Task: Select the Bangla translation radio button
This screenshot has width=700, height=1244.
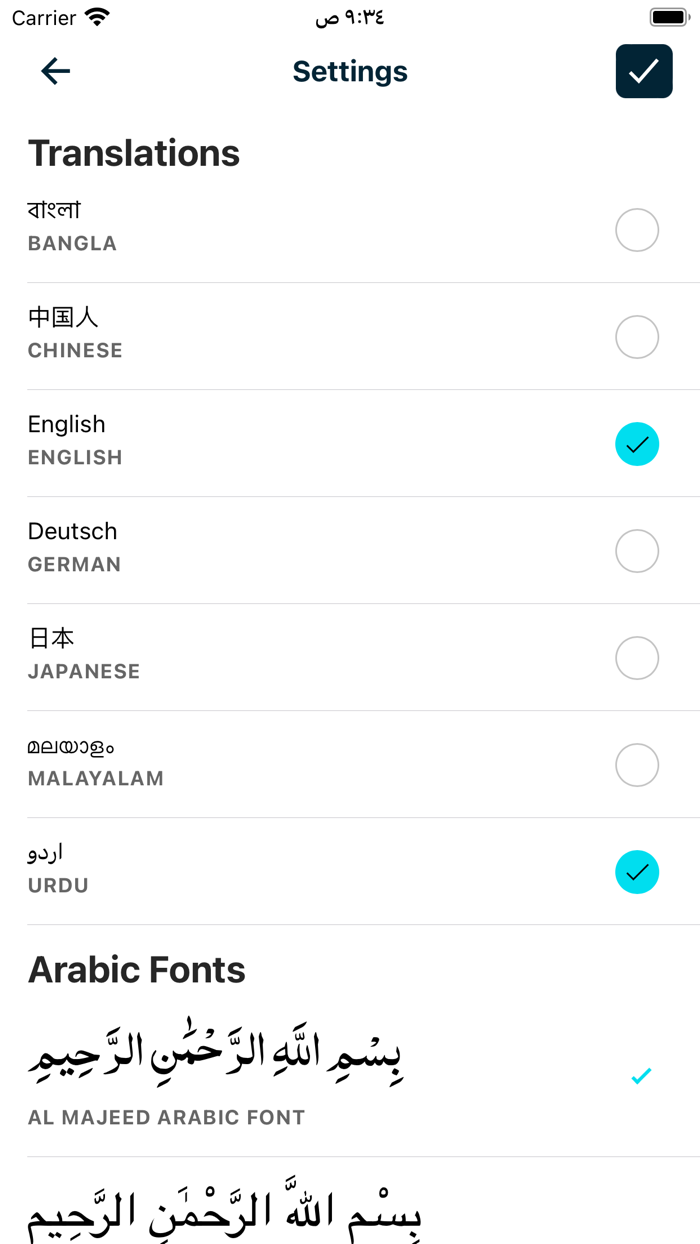Action: (x=637, y=230)
